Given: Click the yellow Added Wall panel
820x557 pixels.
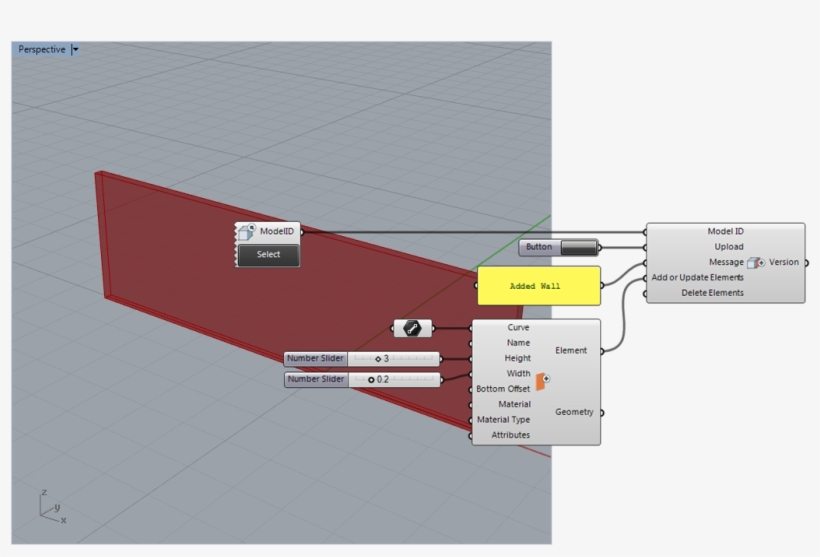Looking at the screenshot, I should click(538, 286).
